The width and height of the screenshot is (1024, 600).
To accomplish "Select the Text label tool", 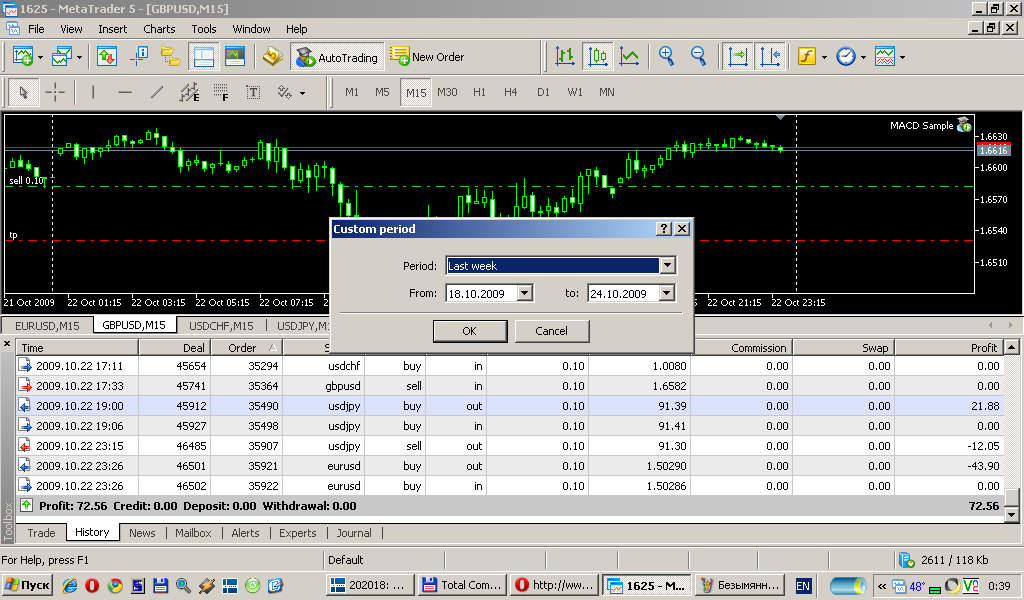I will point(253,93).
